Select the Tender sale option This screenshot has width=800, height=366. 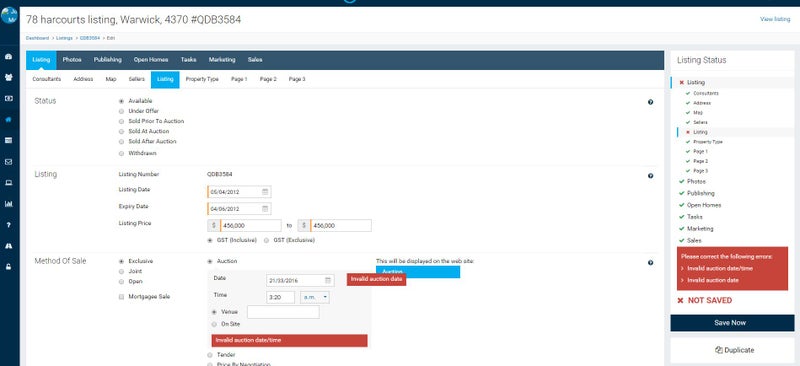[210, 354]
